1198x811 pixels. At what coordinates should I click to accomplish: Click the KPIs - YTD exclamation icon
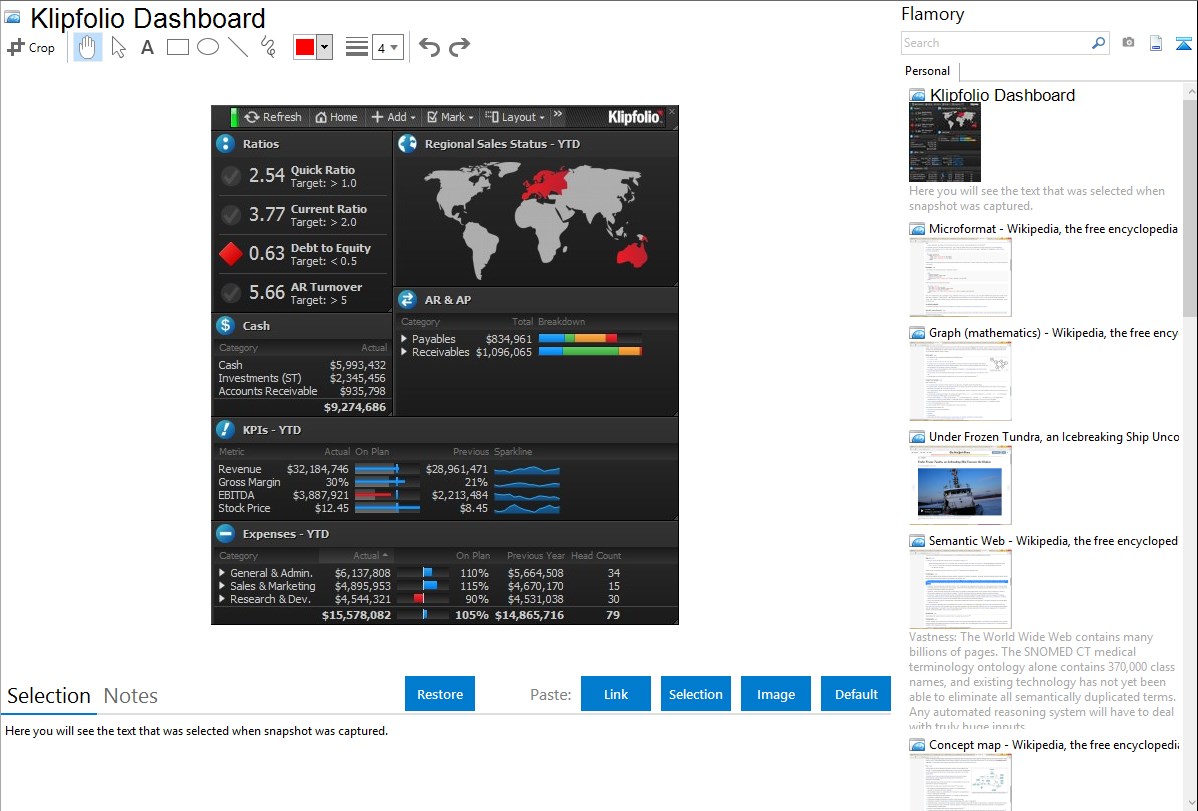click(225, 429)
